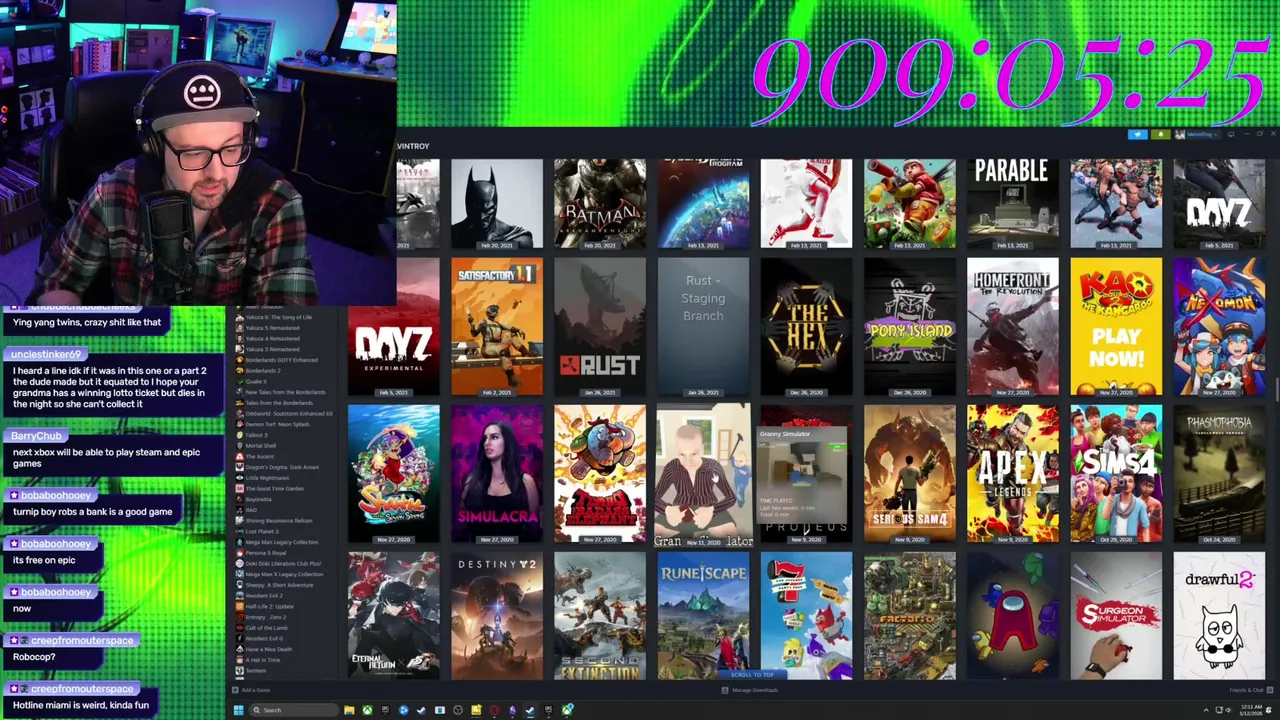
Task: Open the Pony Island cover
Action: tap(910, 326)
